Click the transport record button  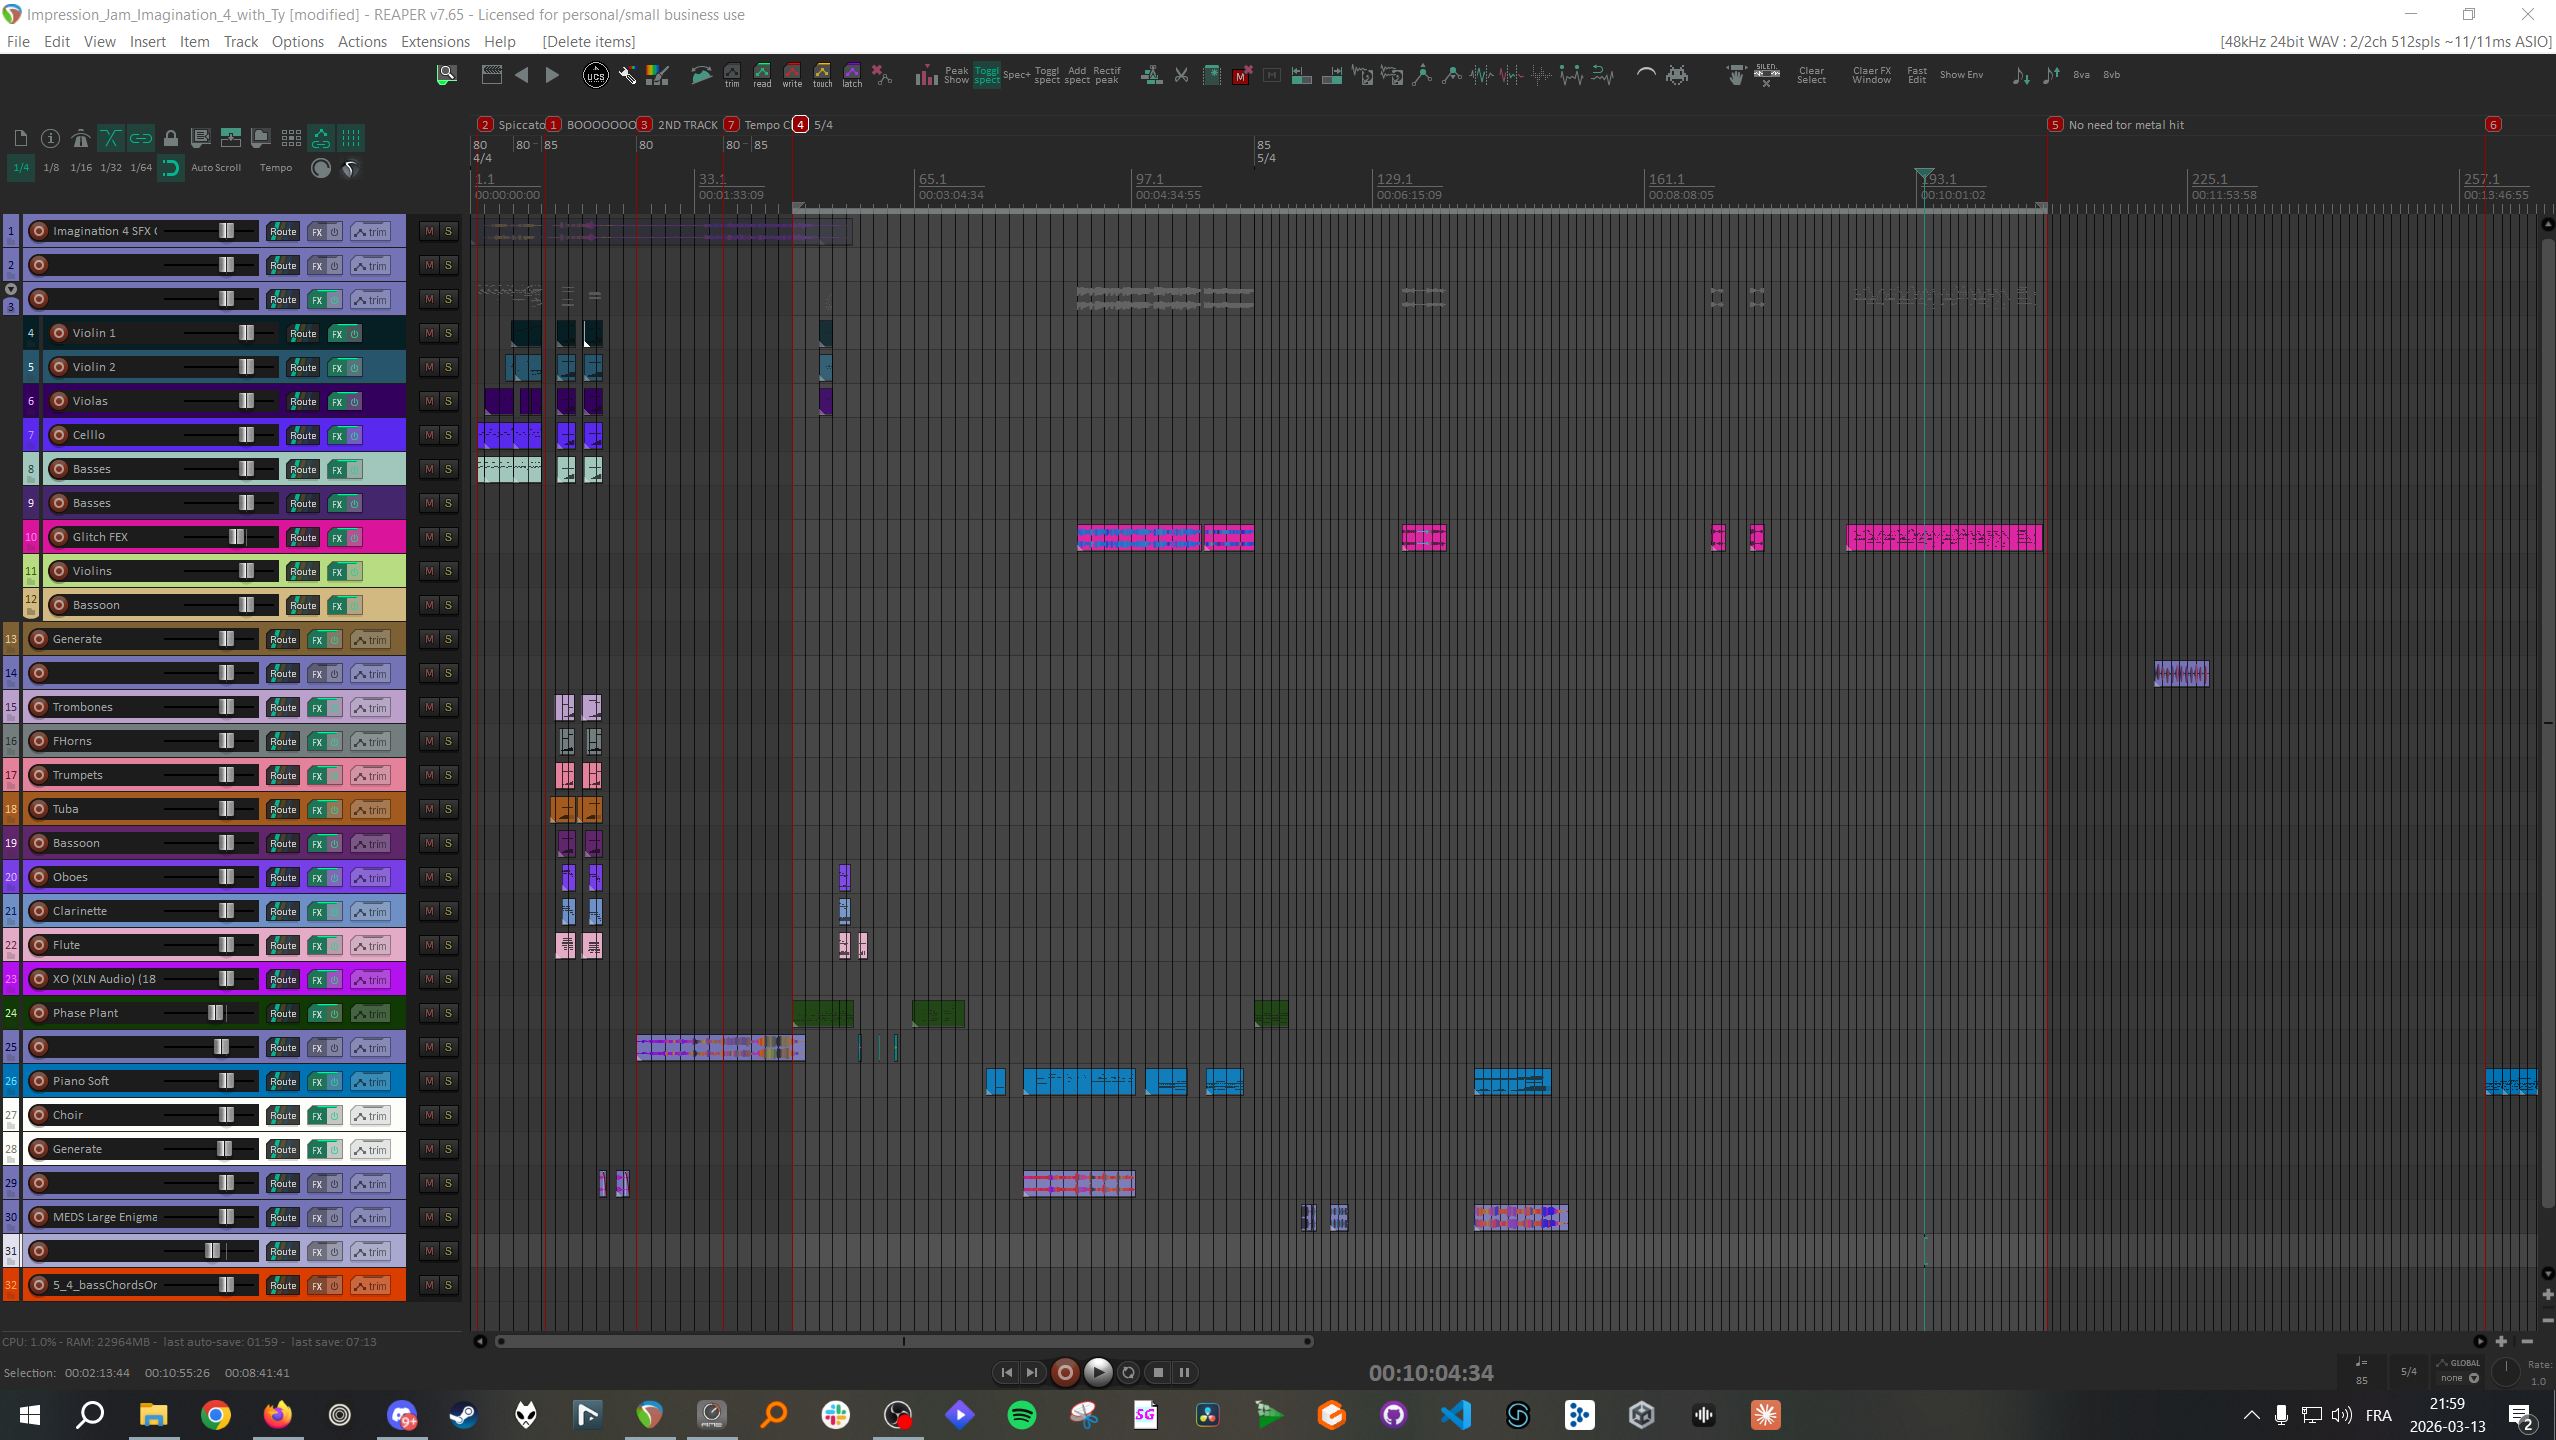[1065, 1373]
